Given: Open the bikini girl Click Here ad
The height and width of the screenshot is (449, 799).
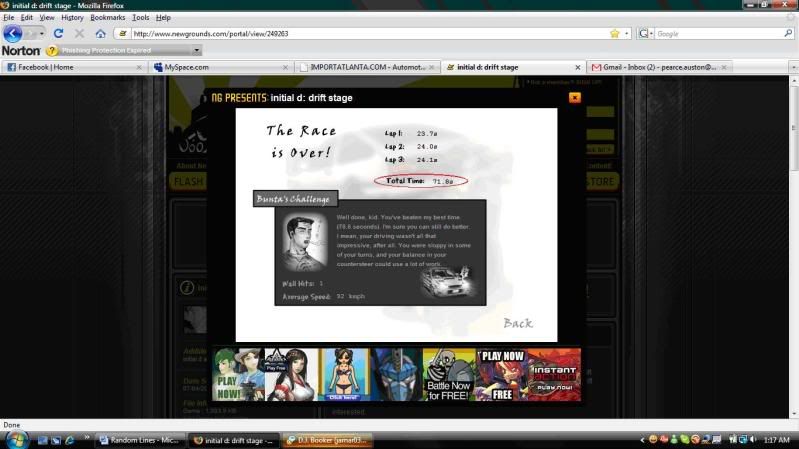Looking at the screenshot, I should [343, 375].
